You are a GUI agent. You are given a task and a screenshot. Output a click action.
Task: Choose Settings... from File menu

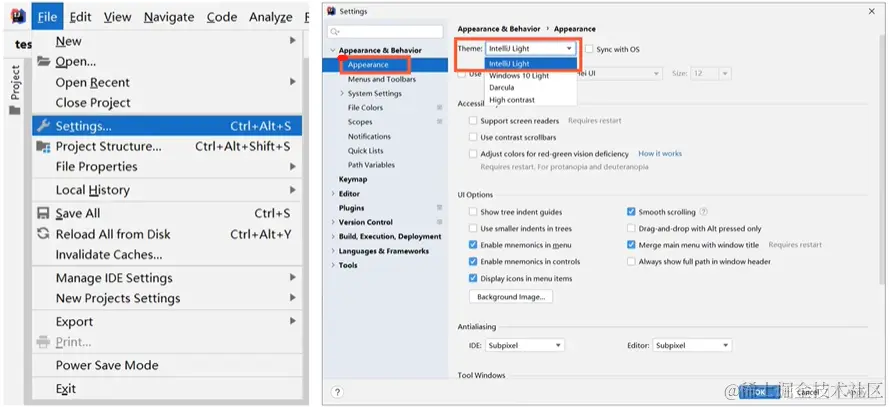coord(167,126)
